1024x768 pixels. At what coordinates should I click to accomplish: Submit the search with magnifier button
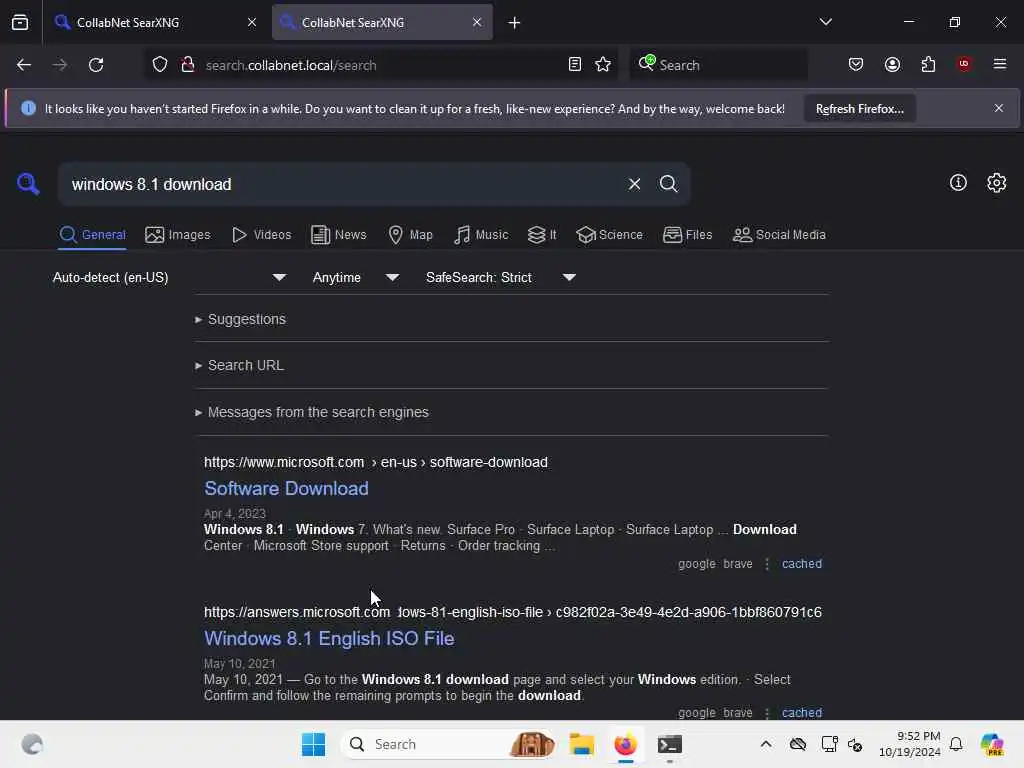pos(668,184)
